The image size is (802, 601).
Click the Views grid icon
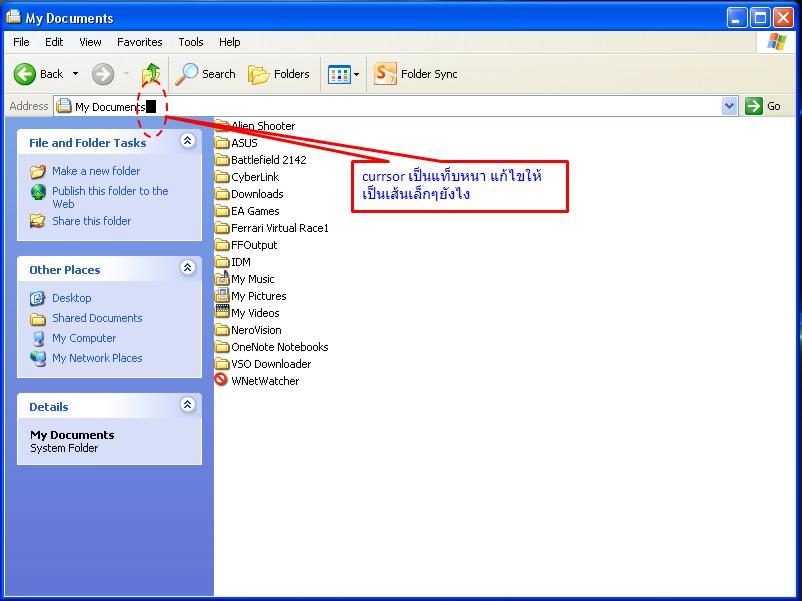(339, 75)
